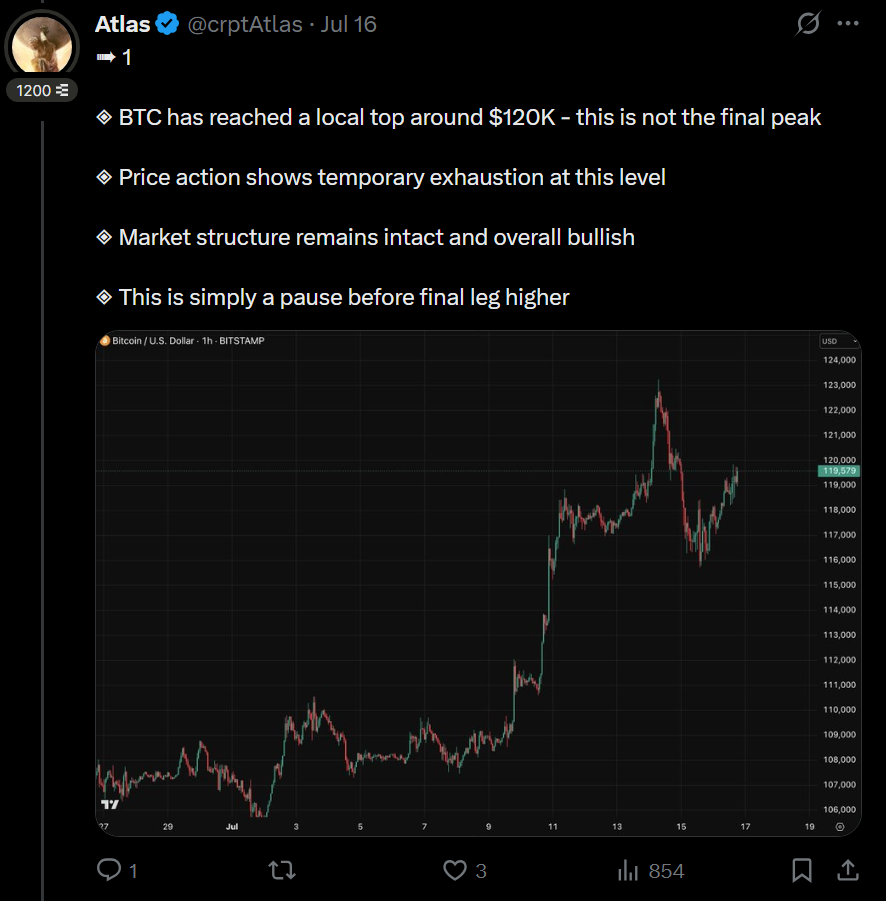This screenshot has width=886, height=901.
Task: Open the repost arrows menu
Action: [283, 871]
